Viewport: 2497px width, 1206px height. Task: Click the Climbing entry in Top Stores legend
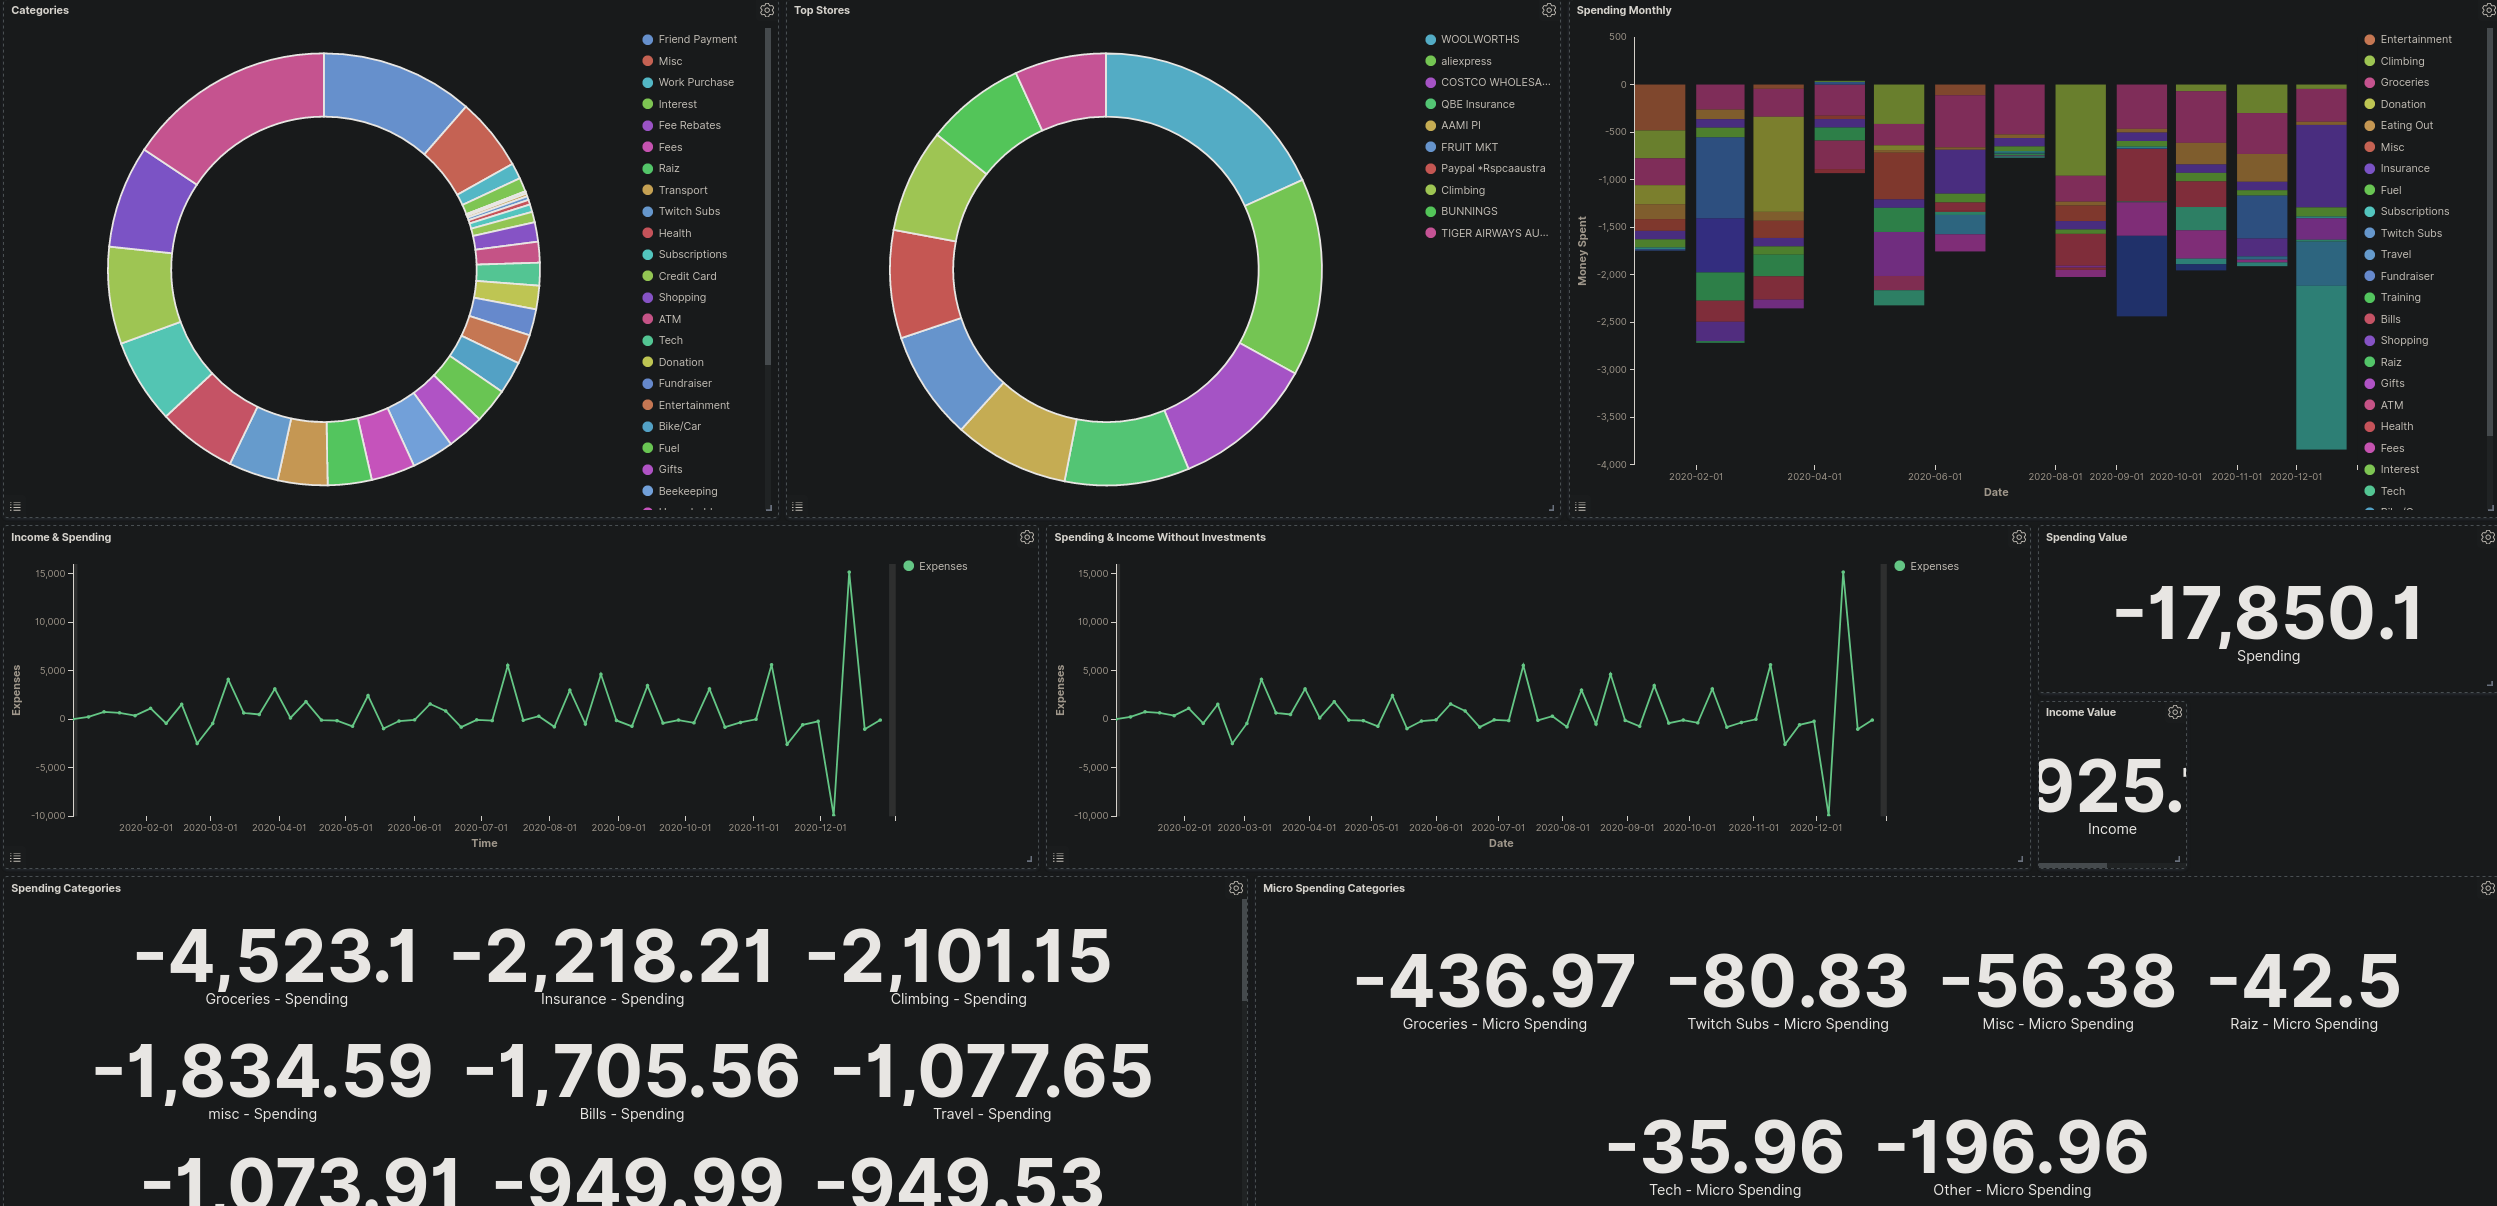pos(1462,190)
